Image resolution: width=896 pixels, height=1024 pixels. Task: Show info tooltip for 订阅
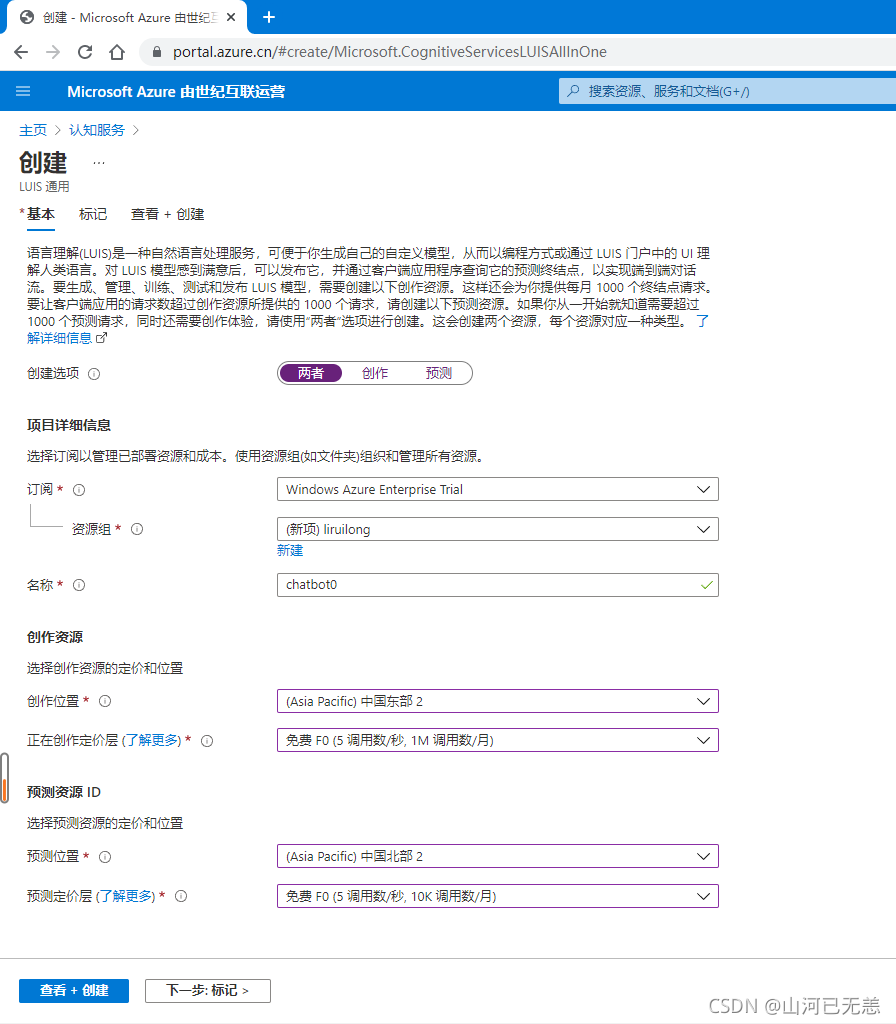click(x=79, y=490)
